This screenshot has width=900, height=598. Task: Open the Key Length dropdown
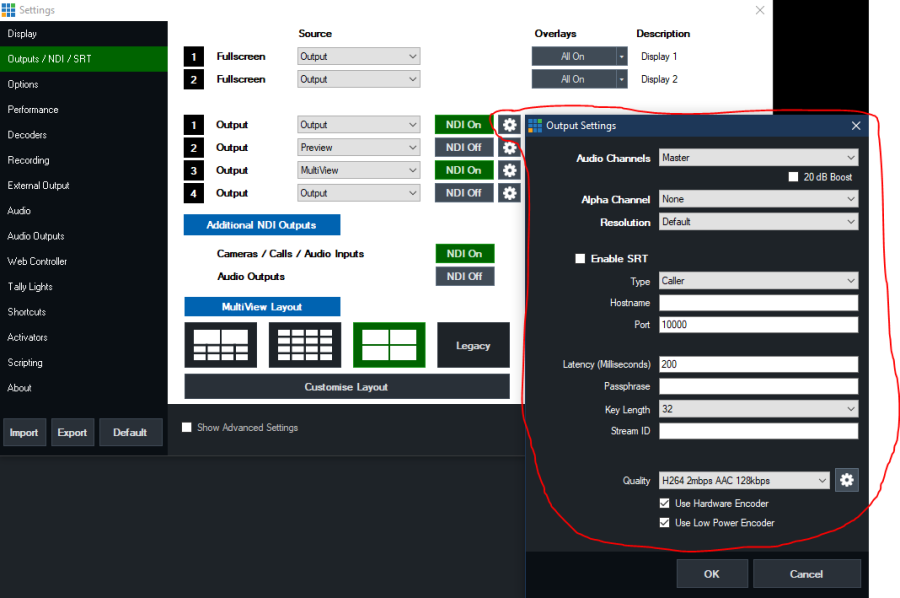[757, 409]
